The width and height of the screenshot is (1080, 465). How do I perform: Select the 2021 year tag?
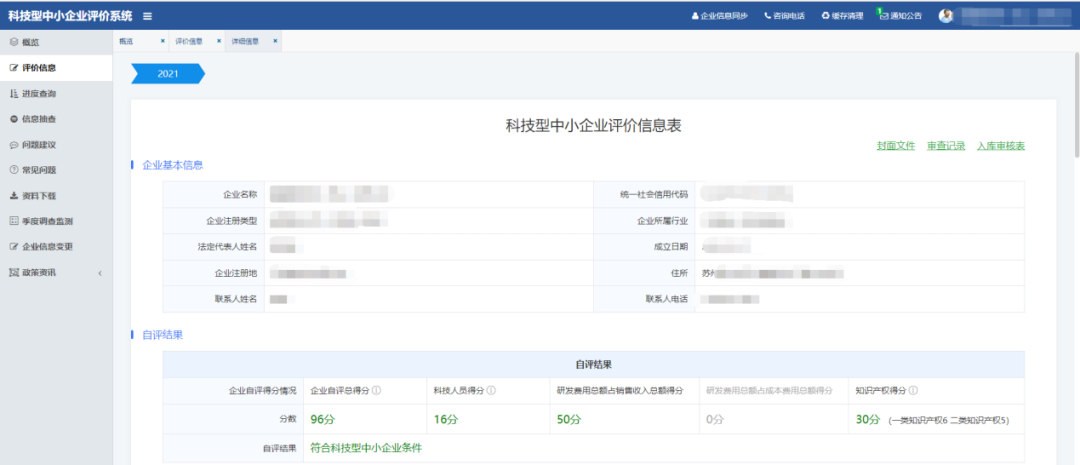pos(168,74)
